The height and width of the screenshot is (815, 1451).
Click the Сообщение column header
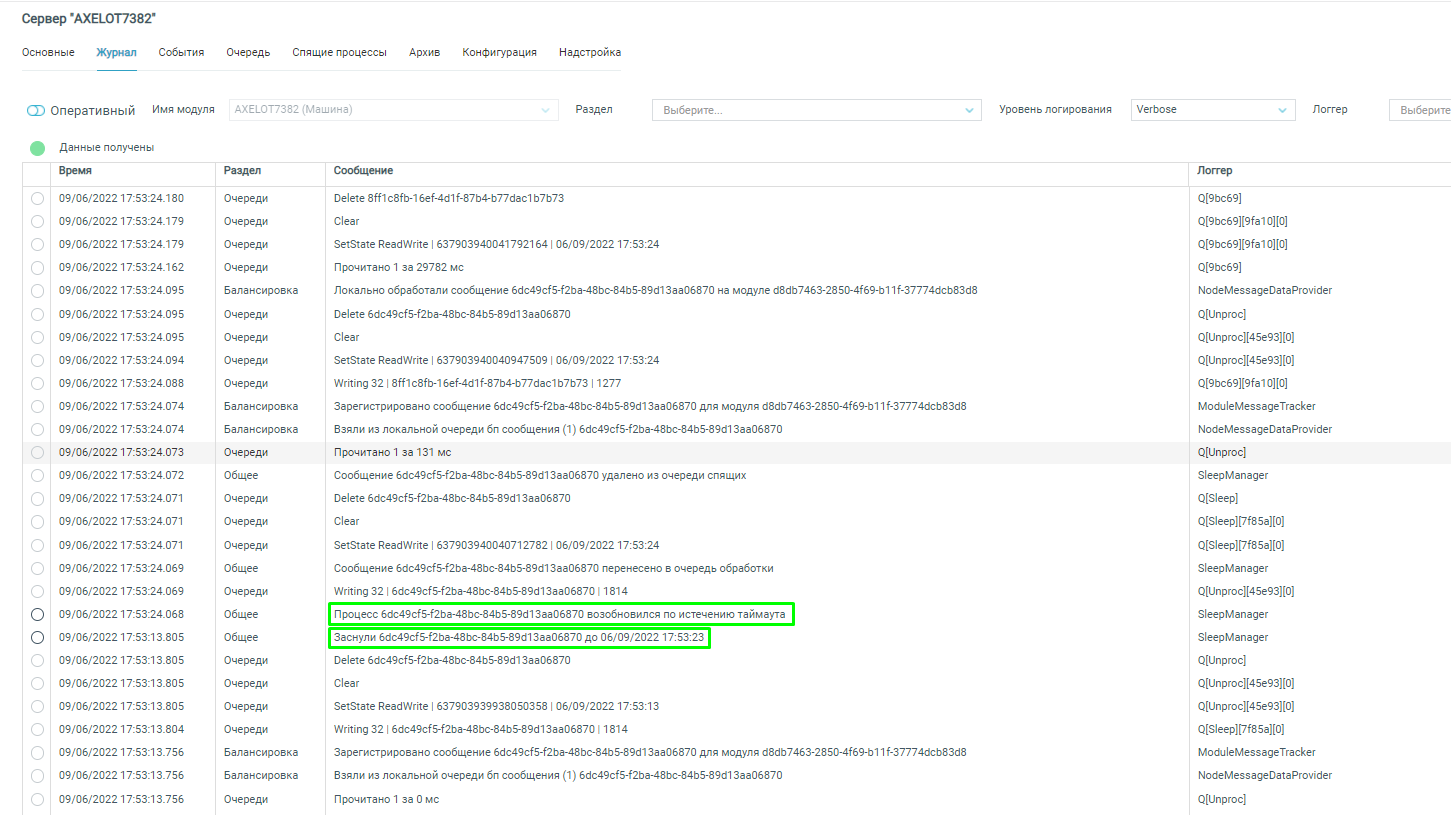[363, 171]
